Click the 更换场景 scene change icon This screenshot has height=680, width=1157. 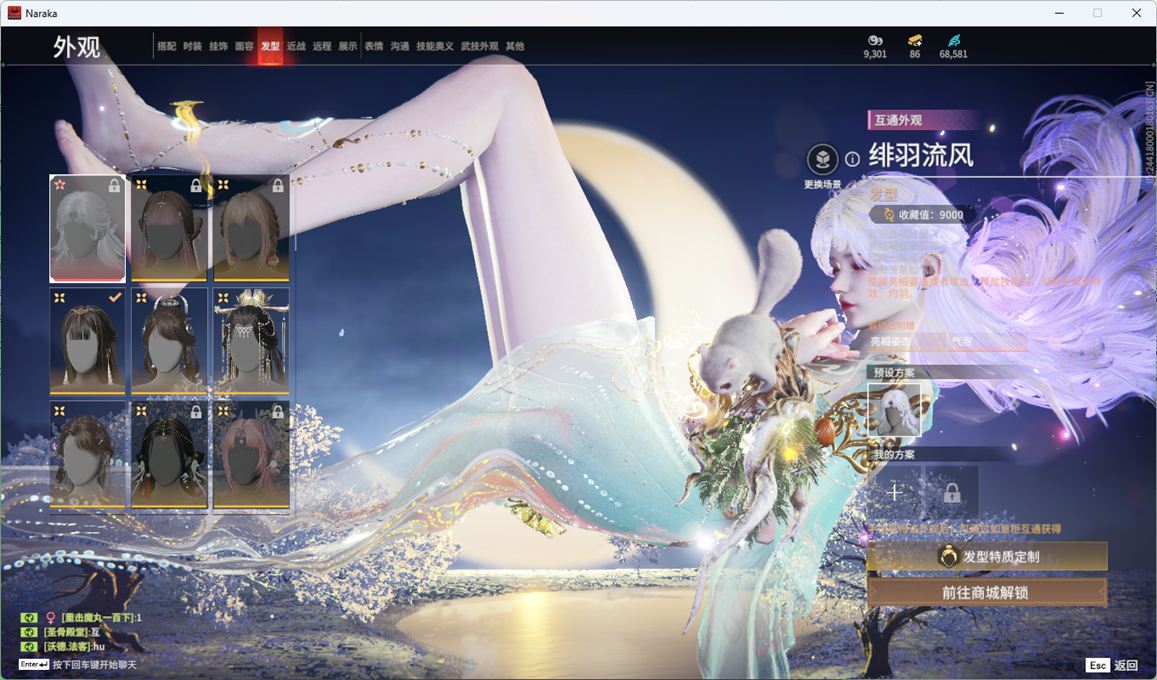822,159
